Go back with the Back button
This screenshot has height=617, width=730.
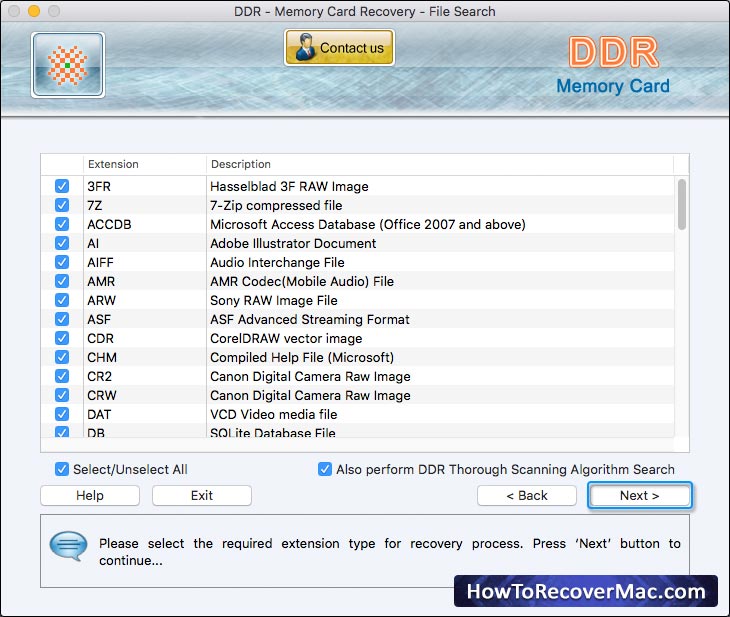pos(527,495)
